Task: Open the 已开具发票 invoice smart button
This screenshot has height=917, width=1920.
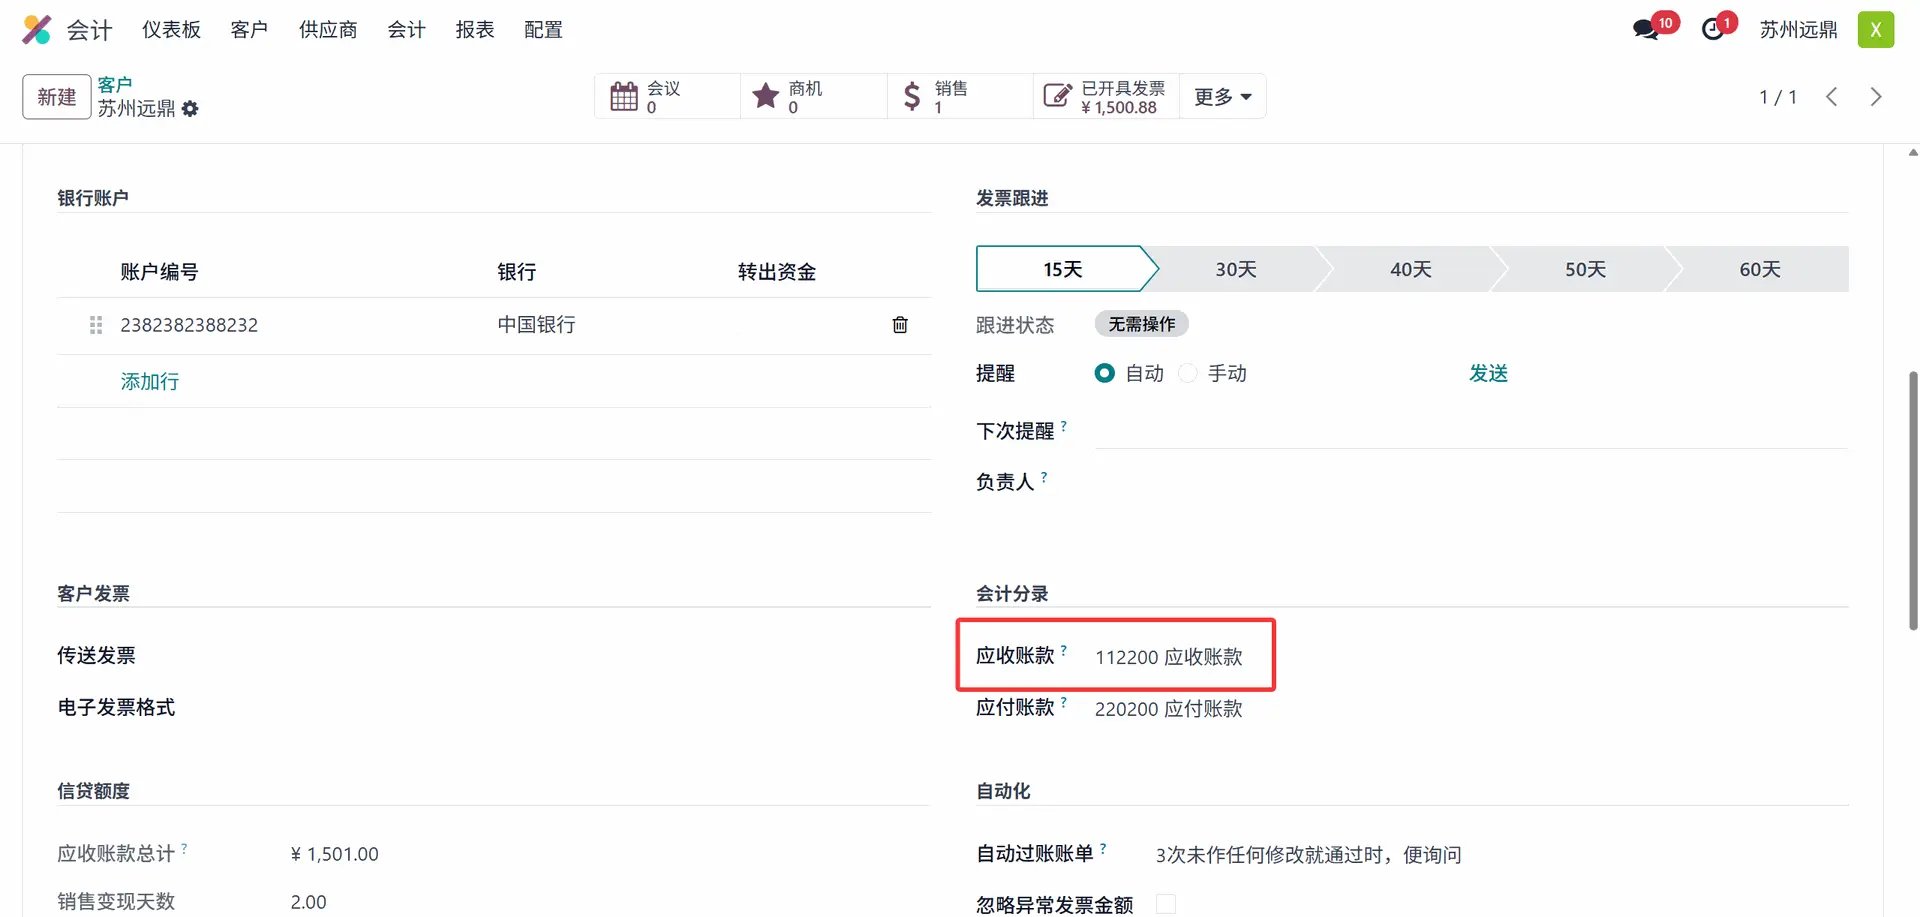Action: (x=1106, y=97)
